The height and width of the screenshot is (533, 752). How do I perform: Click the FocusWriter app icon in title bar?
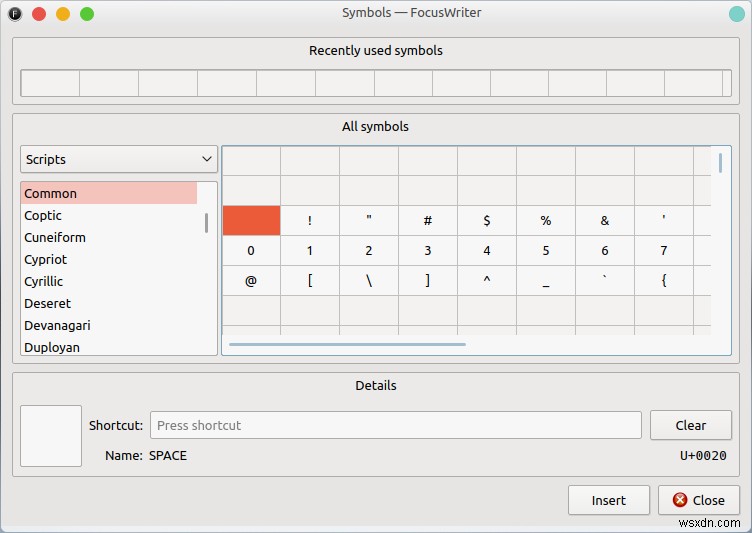[x=15, y=14]
